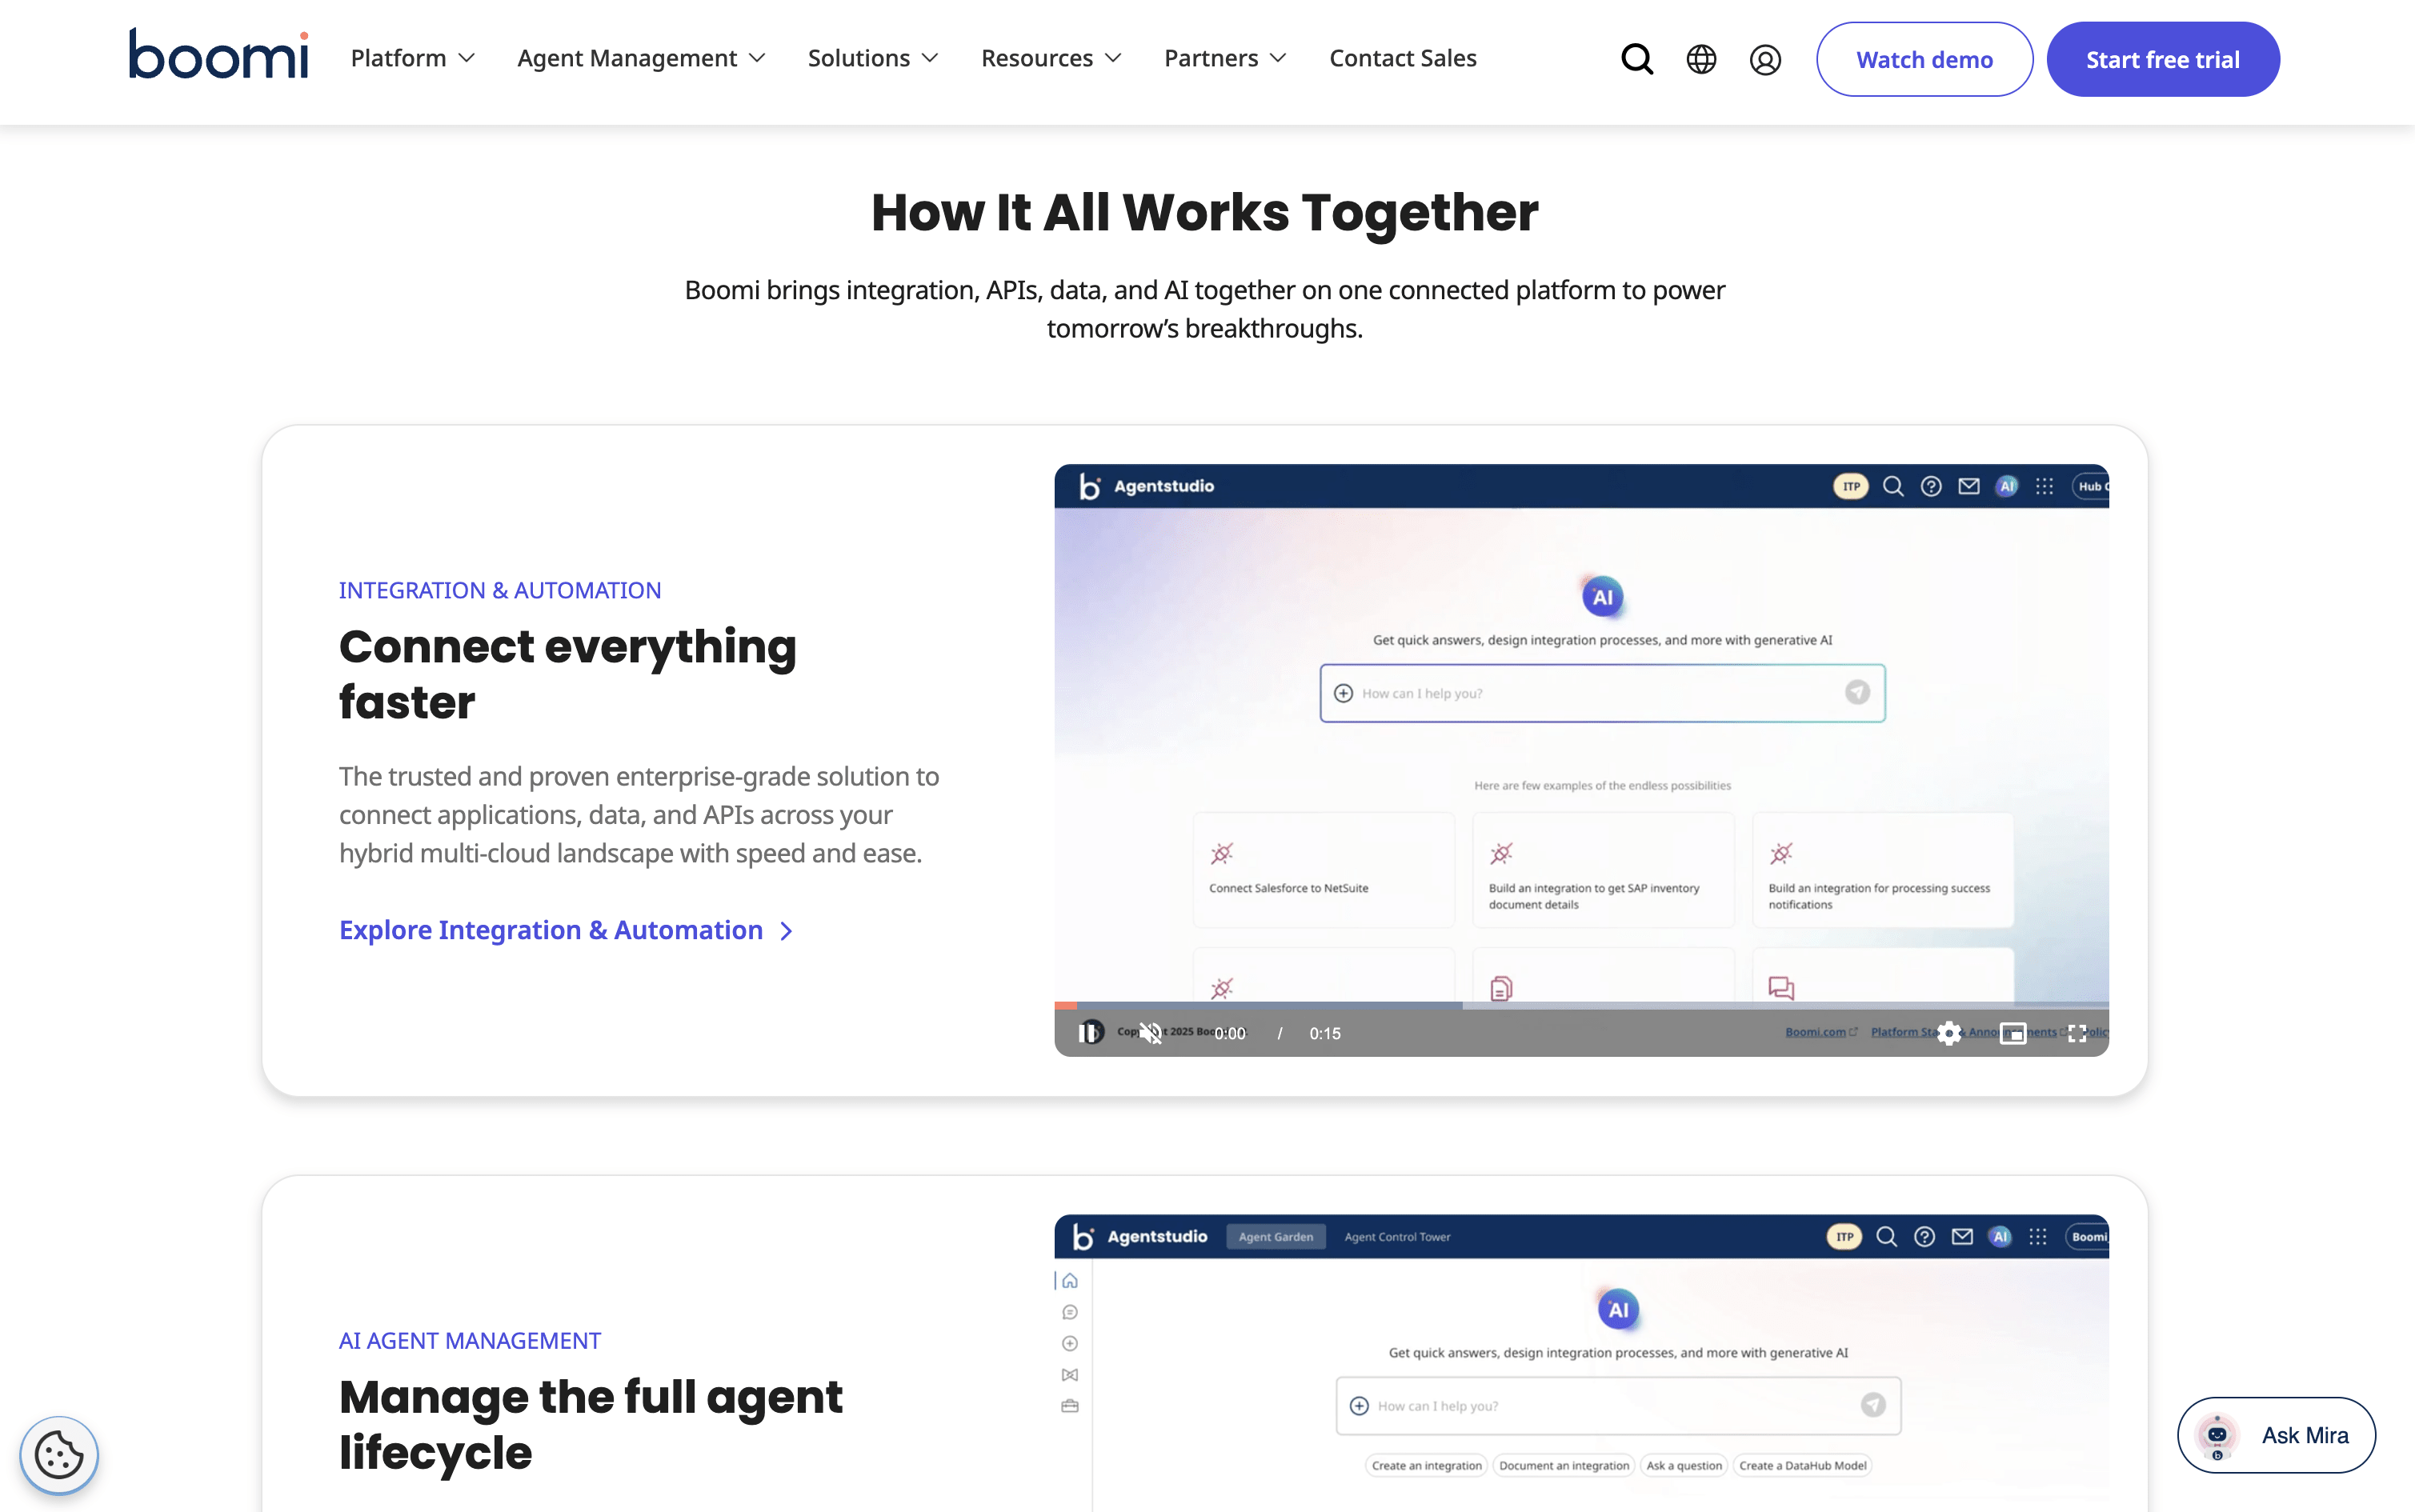The image size is (2415, 1512).
Task: Expand the Agent Management menu
Action: pos(641,58)
